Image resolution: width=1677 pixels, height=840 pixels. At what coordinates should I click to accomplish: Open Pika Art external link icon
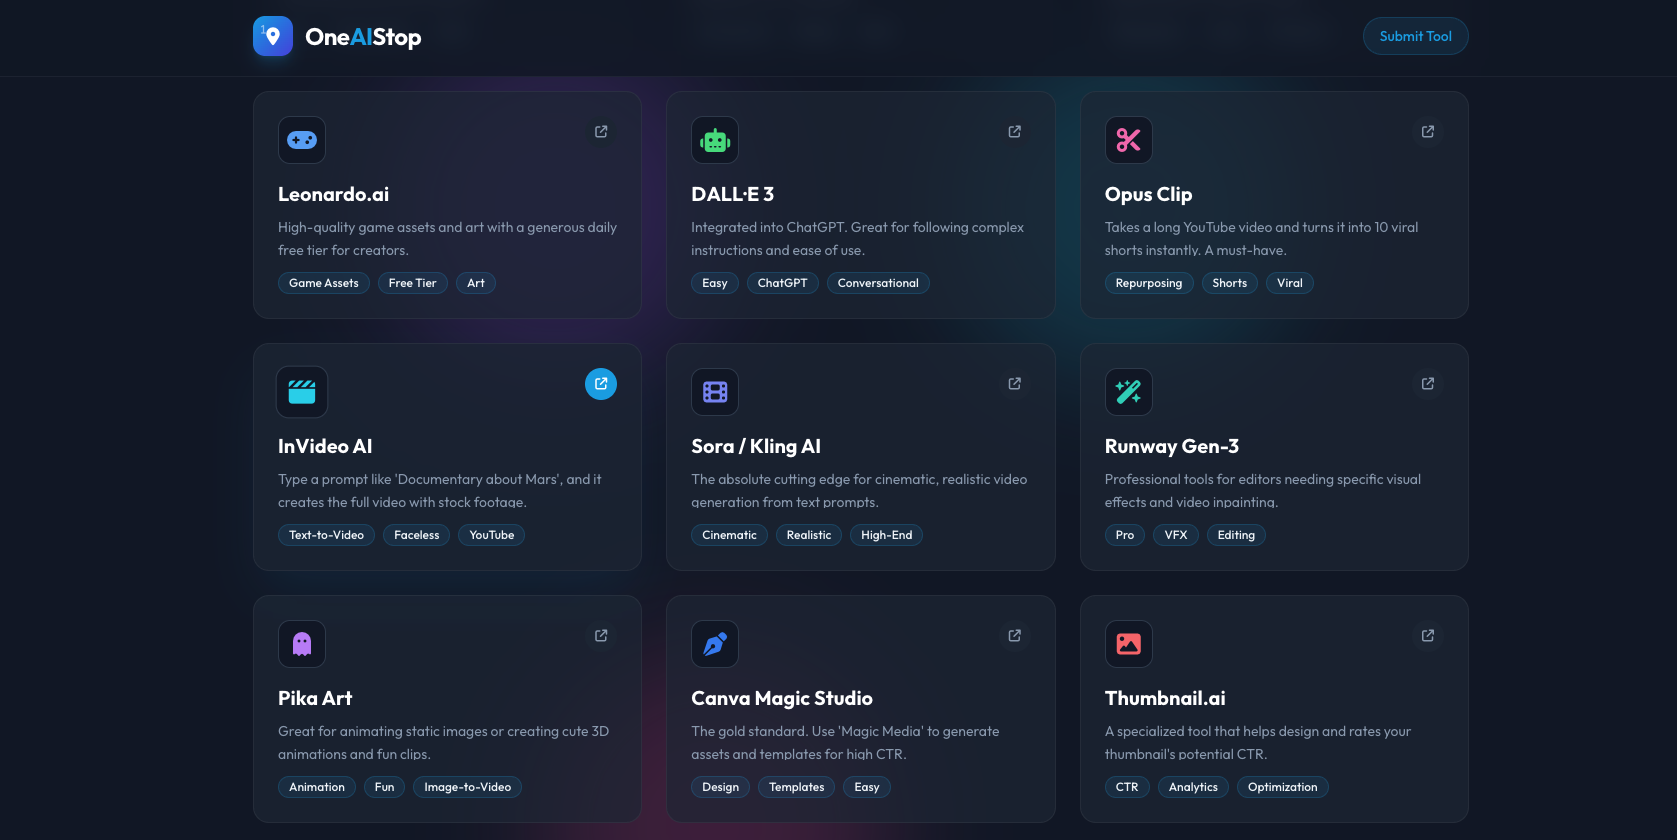click(x=601, y=636)
